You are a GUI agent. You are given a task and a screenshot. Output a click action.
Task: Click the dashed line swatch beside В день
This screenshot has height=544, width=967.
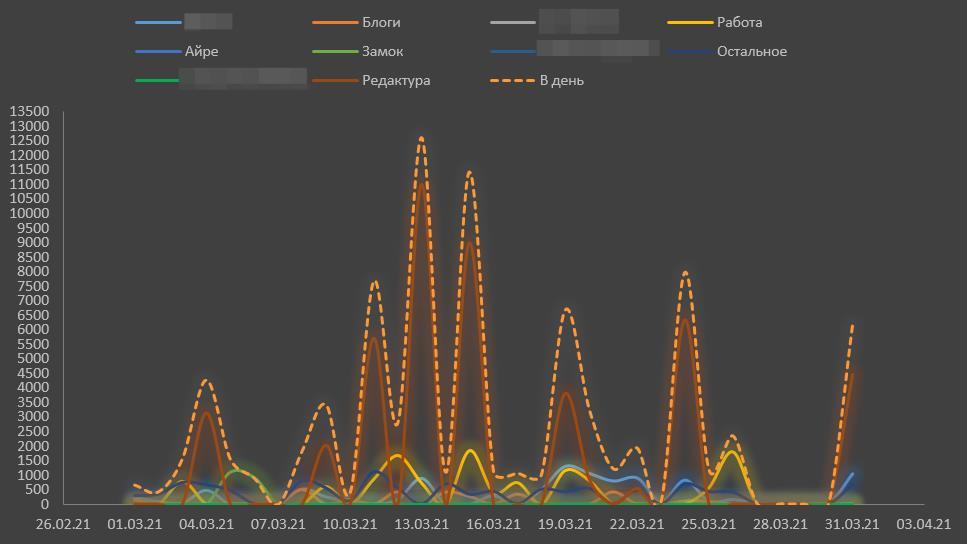click(x=512, y=80)
